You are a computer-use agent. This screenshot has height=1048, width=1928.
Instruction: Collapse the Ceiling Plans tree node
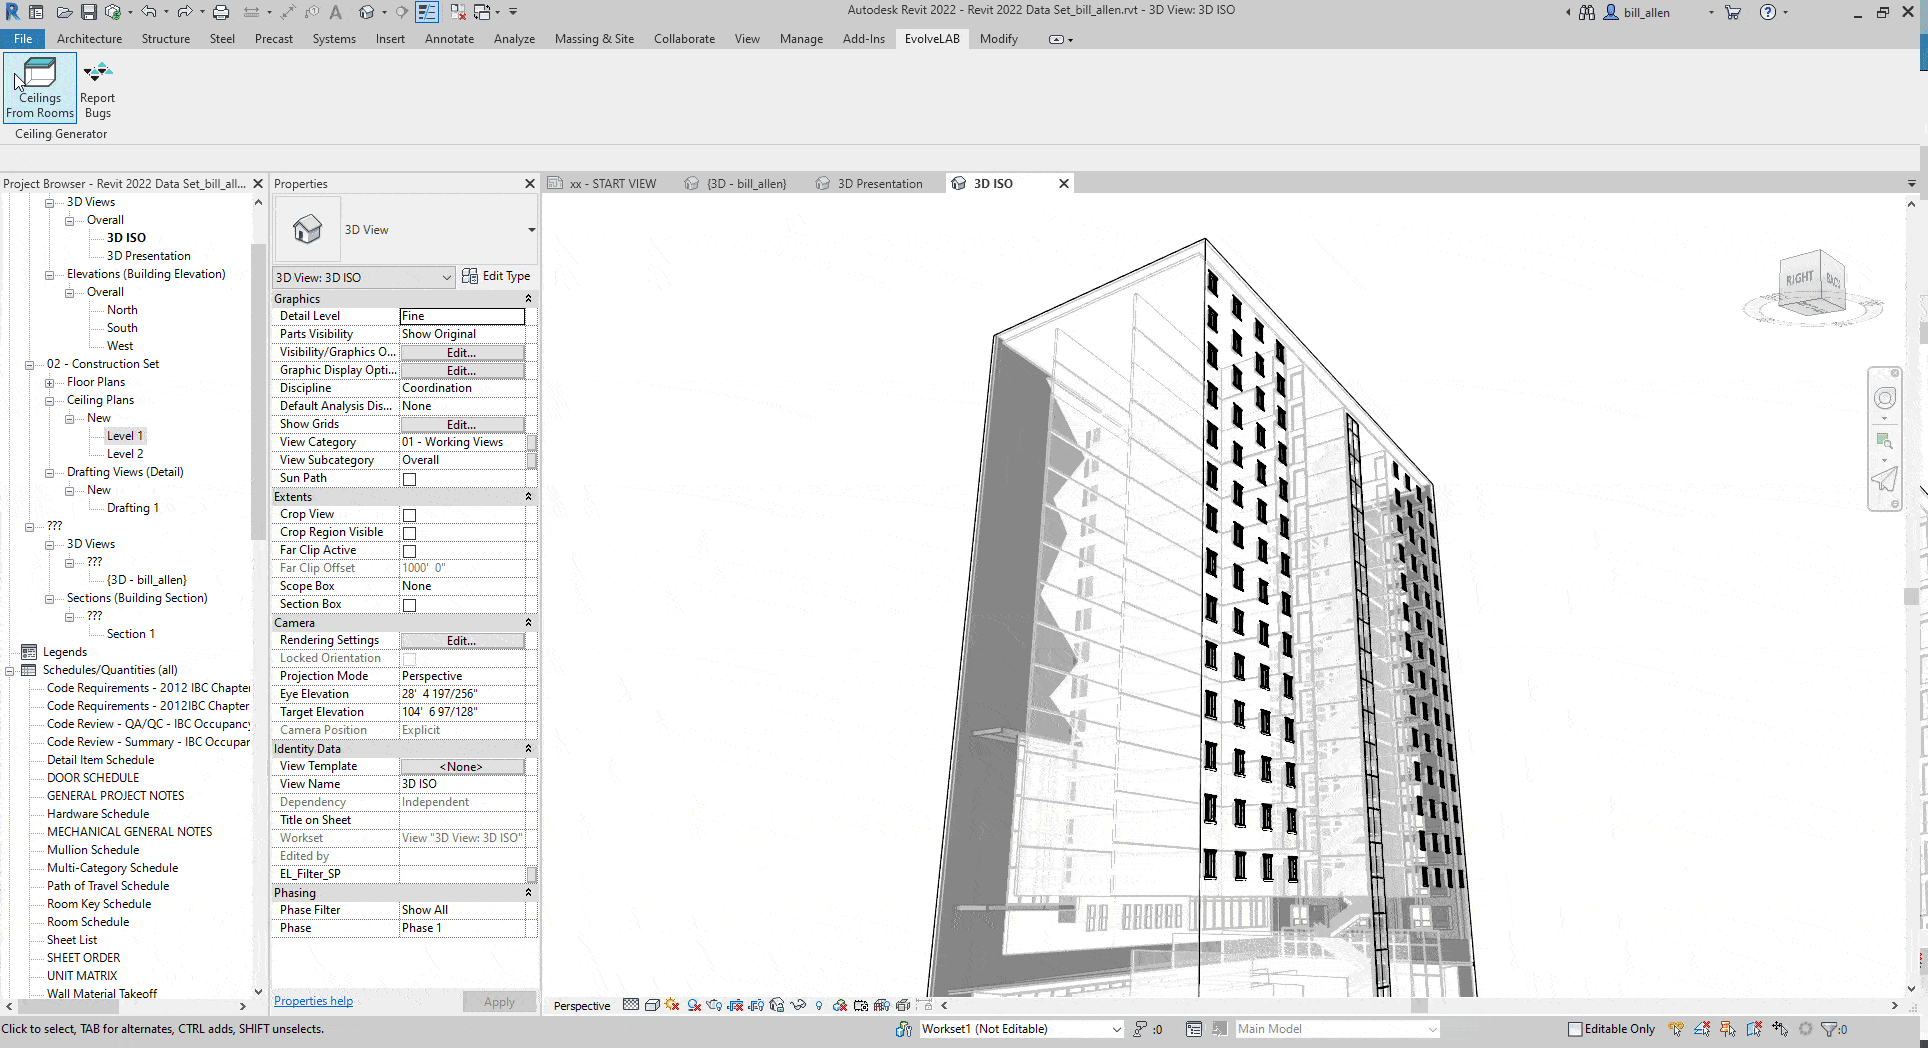coord(50,400)
